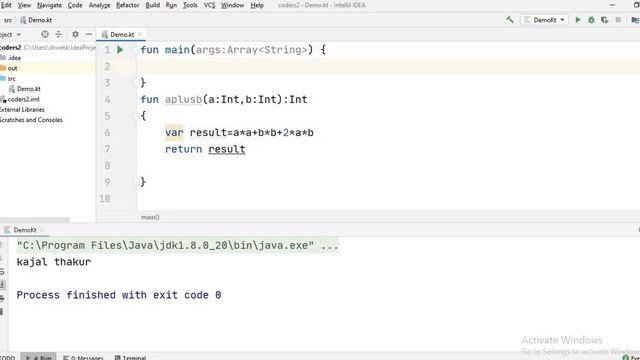Viewport: 640px width, 360px height.
Task: Click 'Process finished with exit code 0'
Action: pos(119,295)
